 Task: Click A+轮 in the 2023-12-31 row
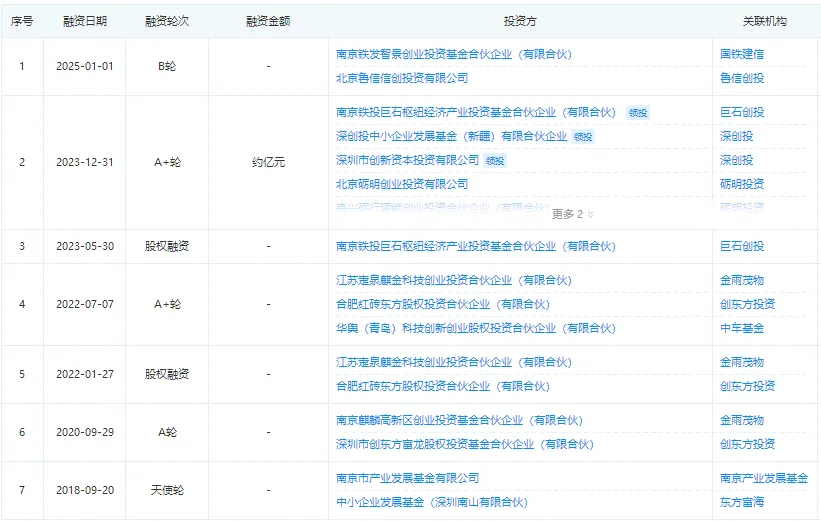click(x=167, y=162)
